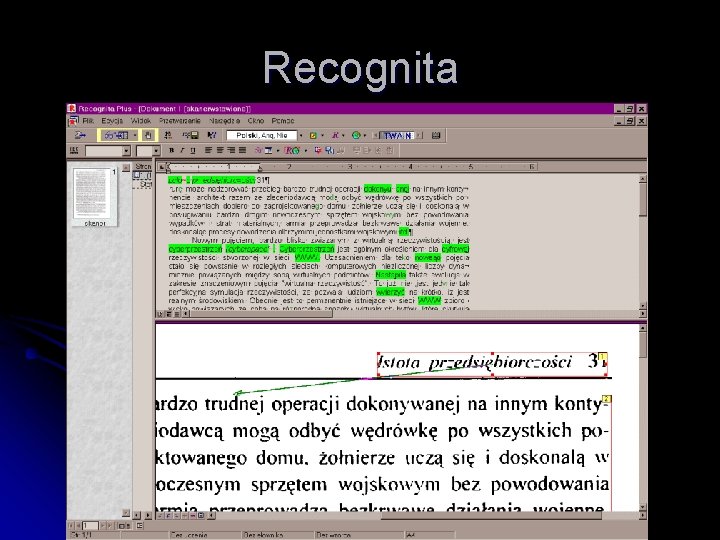Select the TWAIN scanner source field
This screenshot has width=720, height=540.
point(397,135)
